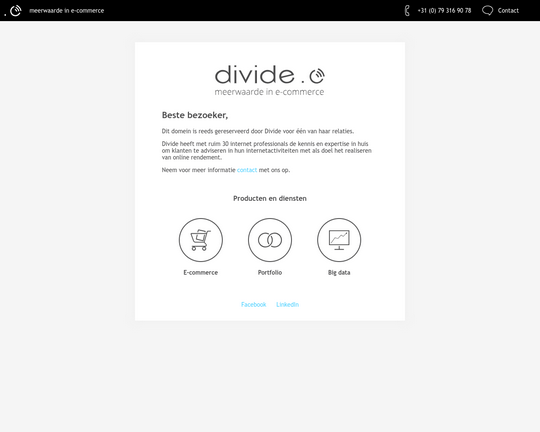The height and width of the screenshot is (432, 540).
Task: Visit the LinkedIn link
Action: pos(288,305)
